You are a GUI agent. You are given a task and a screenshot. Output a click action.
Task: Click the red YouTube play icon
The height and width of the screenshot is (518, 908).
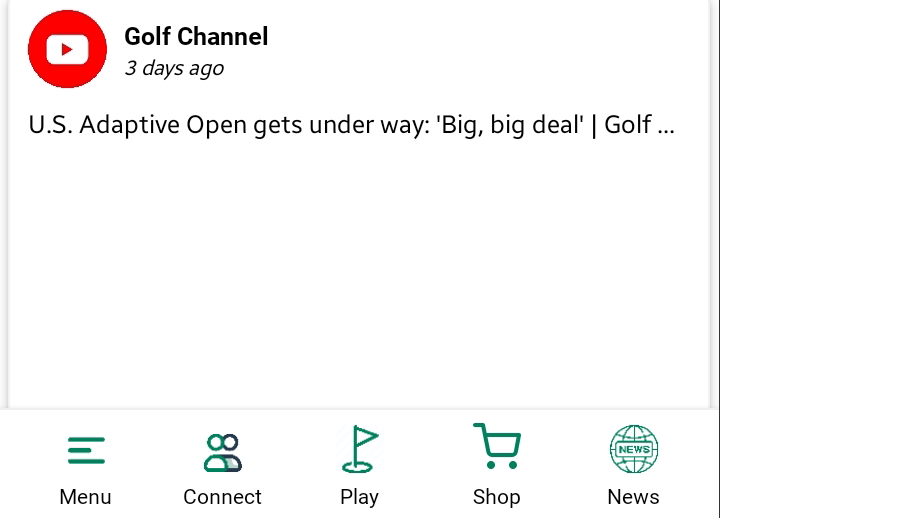tap(67, 49)
